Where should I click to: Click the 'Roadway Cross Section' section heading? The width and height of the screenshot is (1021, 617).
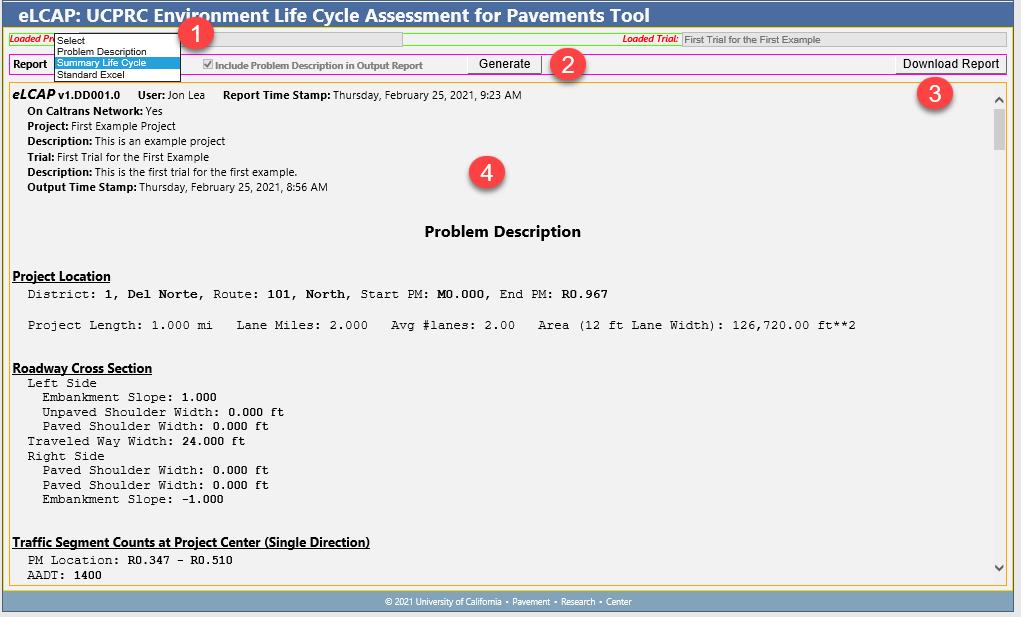point(82,368)
